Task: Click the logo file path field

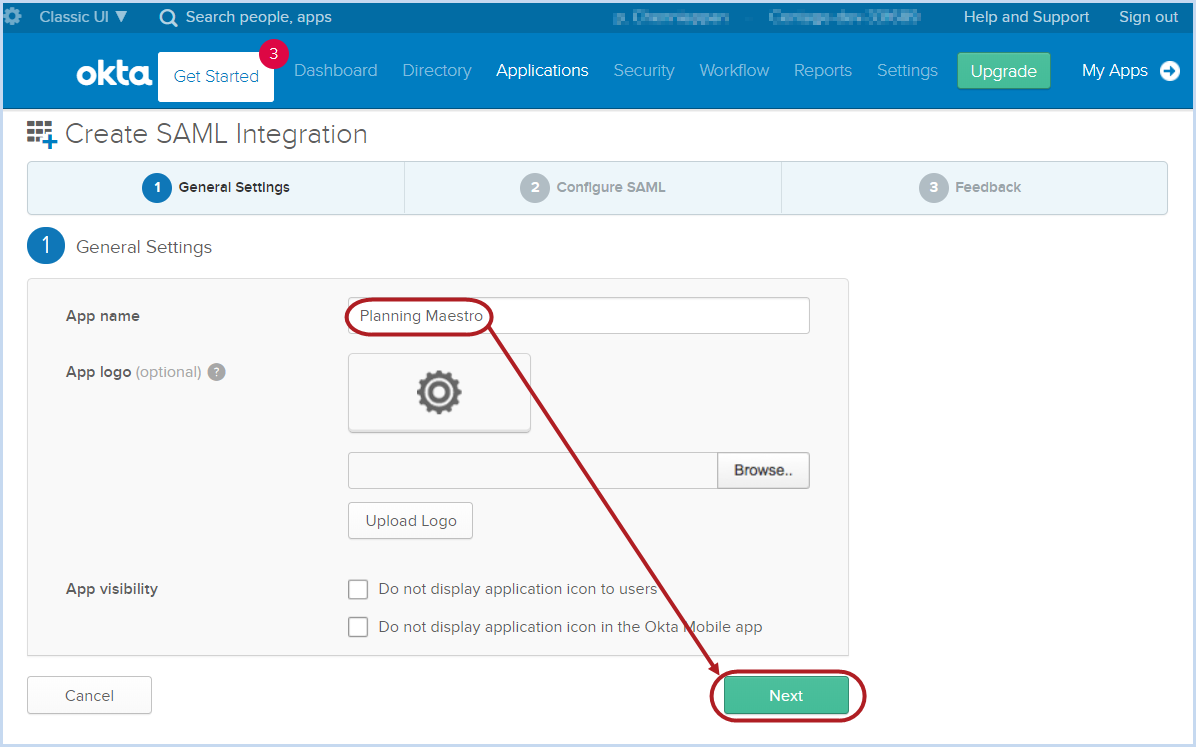Action: coord(533,471)
